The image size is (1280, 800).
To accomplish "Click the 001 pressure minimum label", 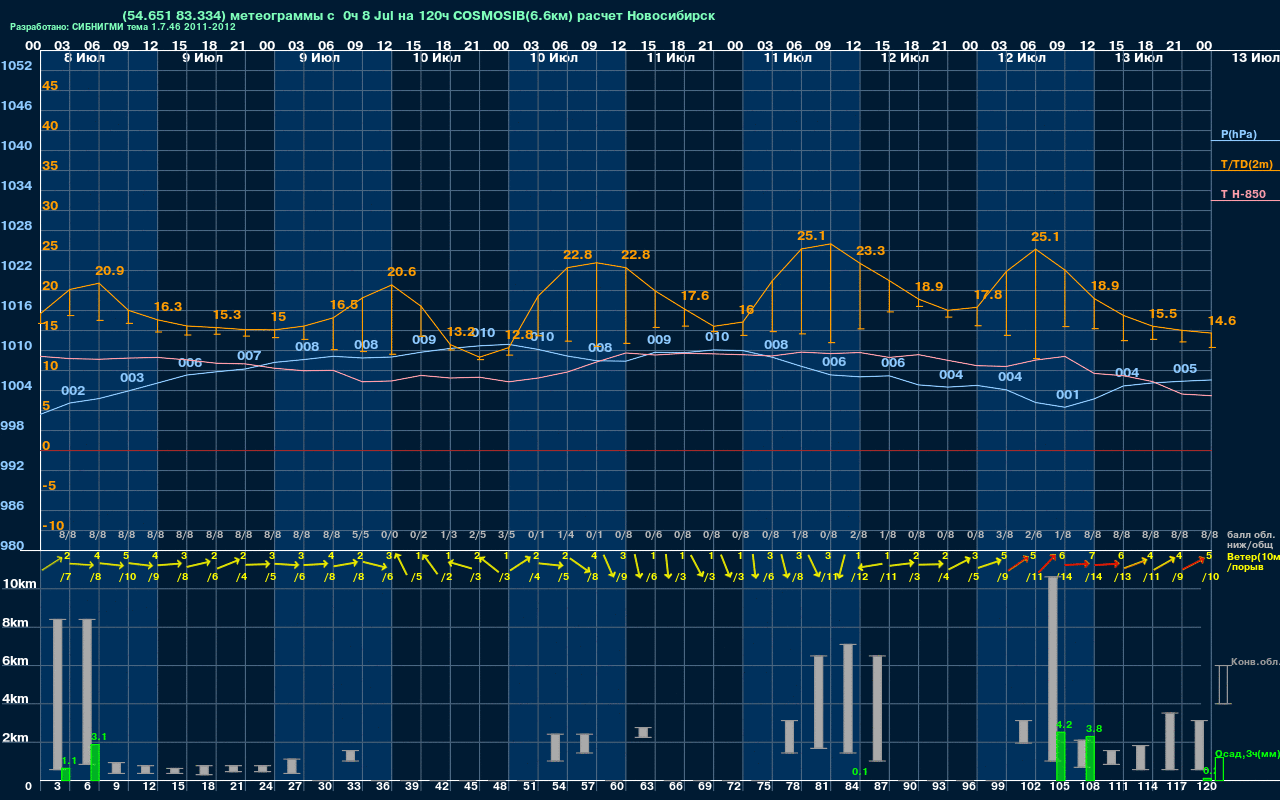I will [x=1068, y=395].
